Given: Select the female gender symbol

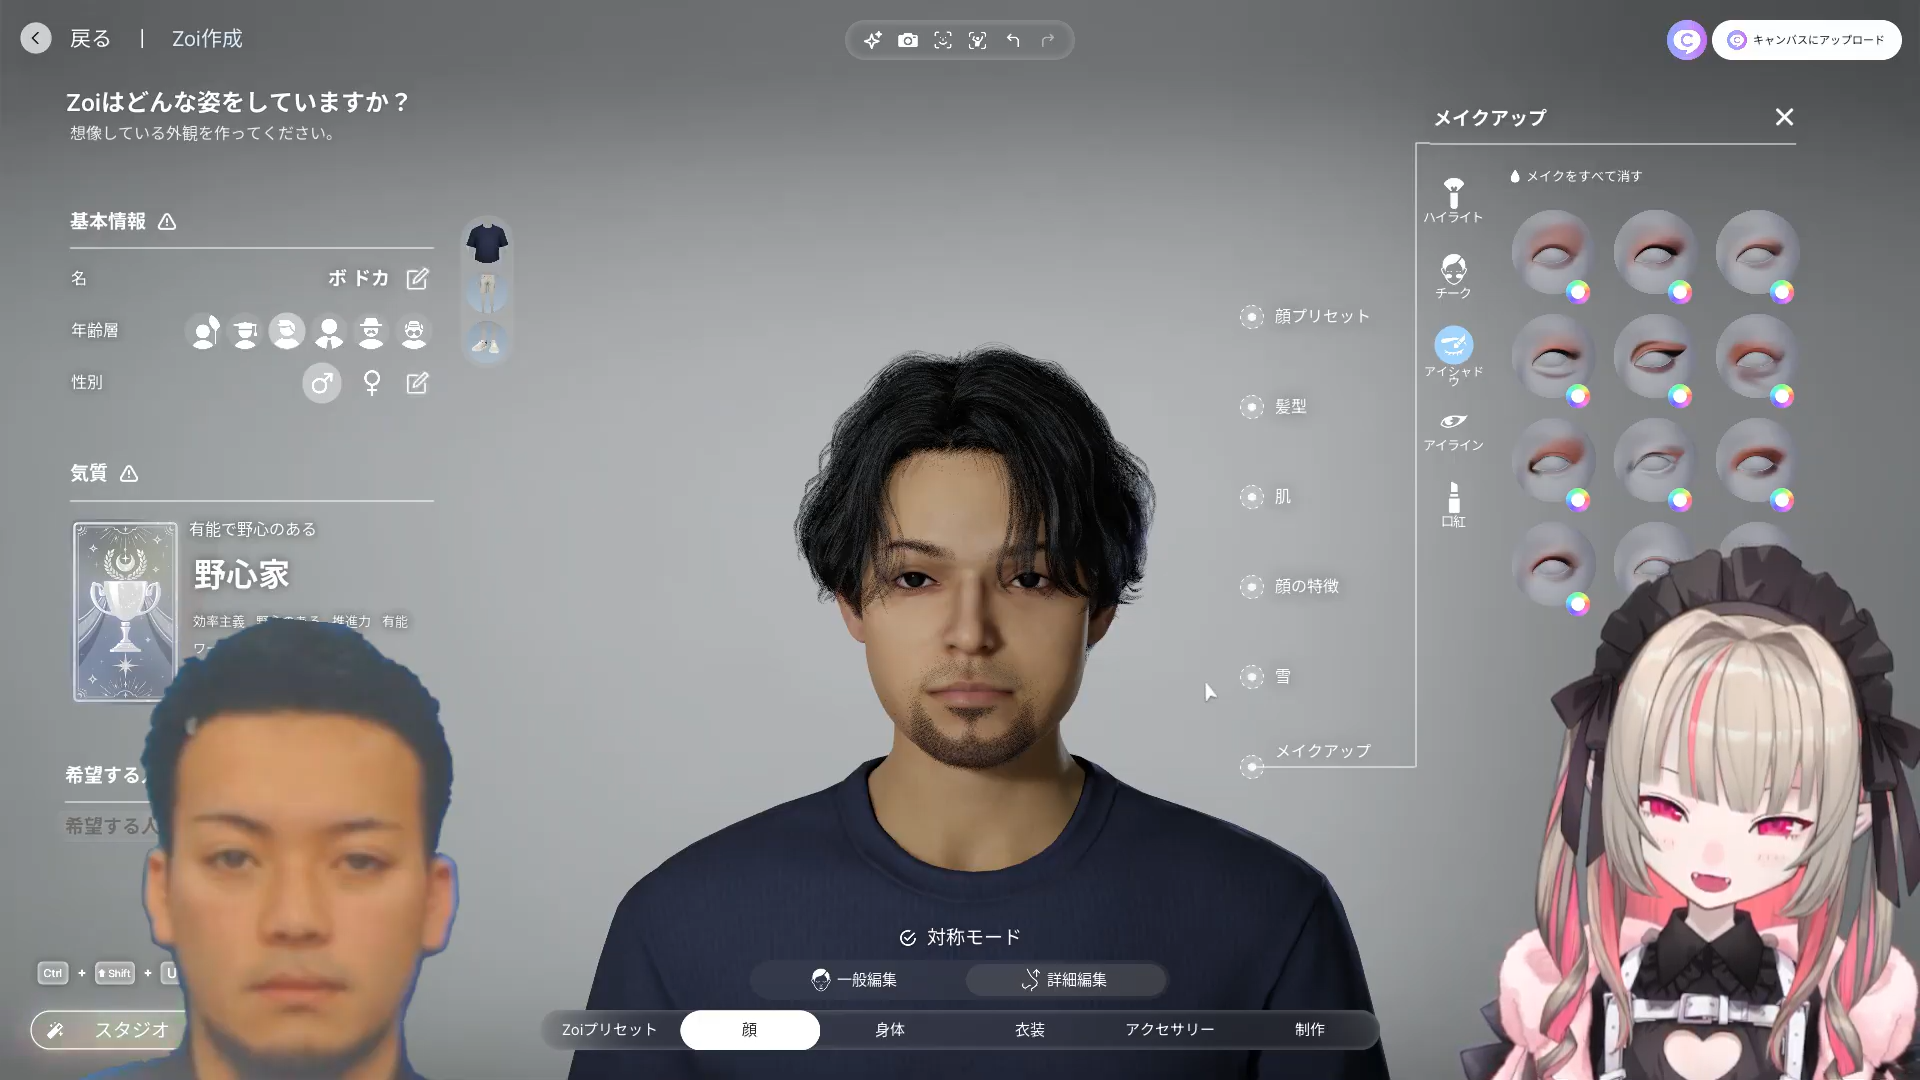Looking at the screenshot, I should pos(372,383).
